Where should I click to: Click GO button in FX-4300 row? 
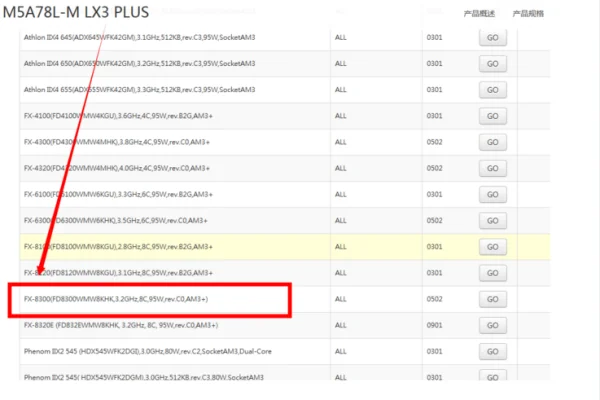[x=493, y=142]
